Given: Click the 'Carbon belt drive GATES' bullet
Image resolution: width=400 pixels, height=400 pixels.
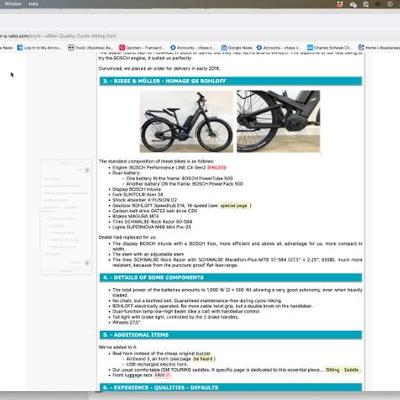Looking at the screenshot, I should click(155, 211).
